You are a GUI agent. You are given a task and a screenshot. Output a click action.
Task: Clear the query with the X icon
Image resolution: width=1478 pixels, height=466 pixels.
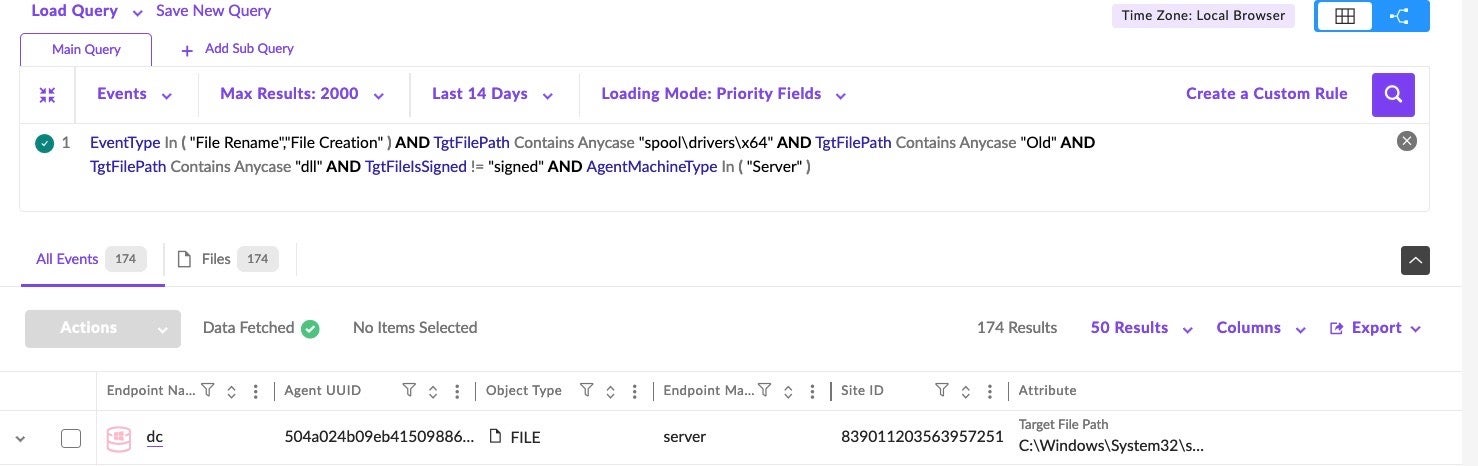click(x=1406, y=141)
